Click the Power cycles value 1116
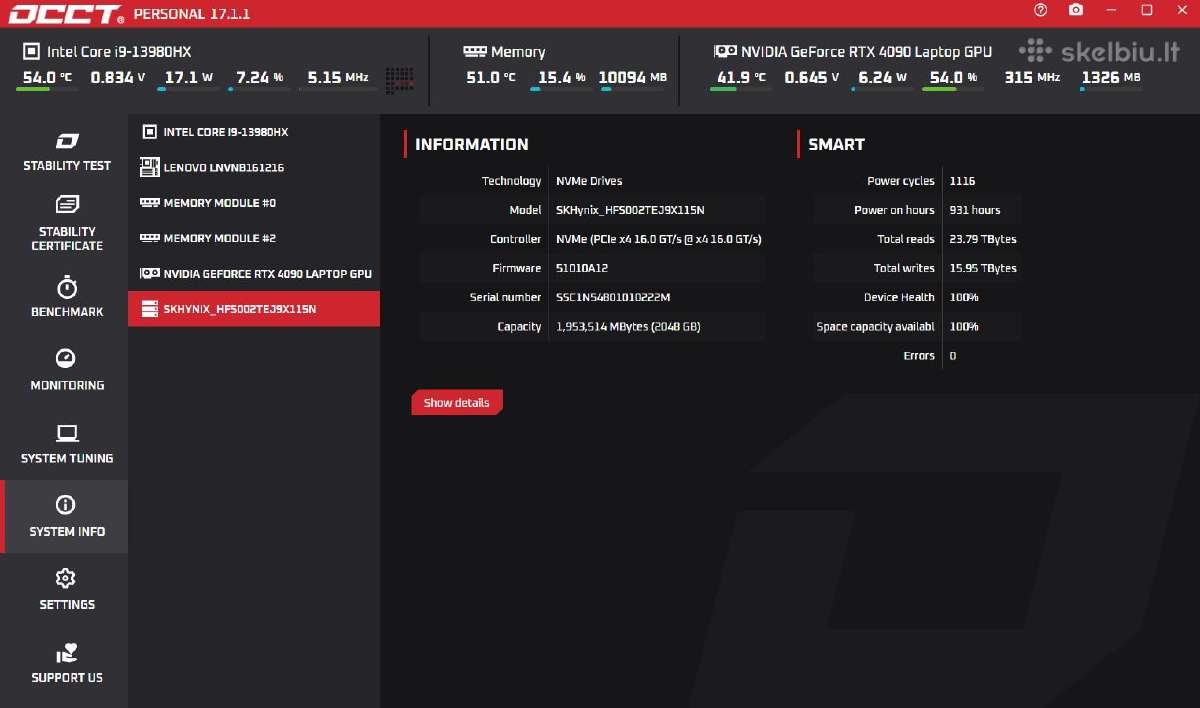The height and width of the screenshot is (708, 1200). click(962, 181)
